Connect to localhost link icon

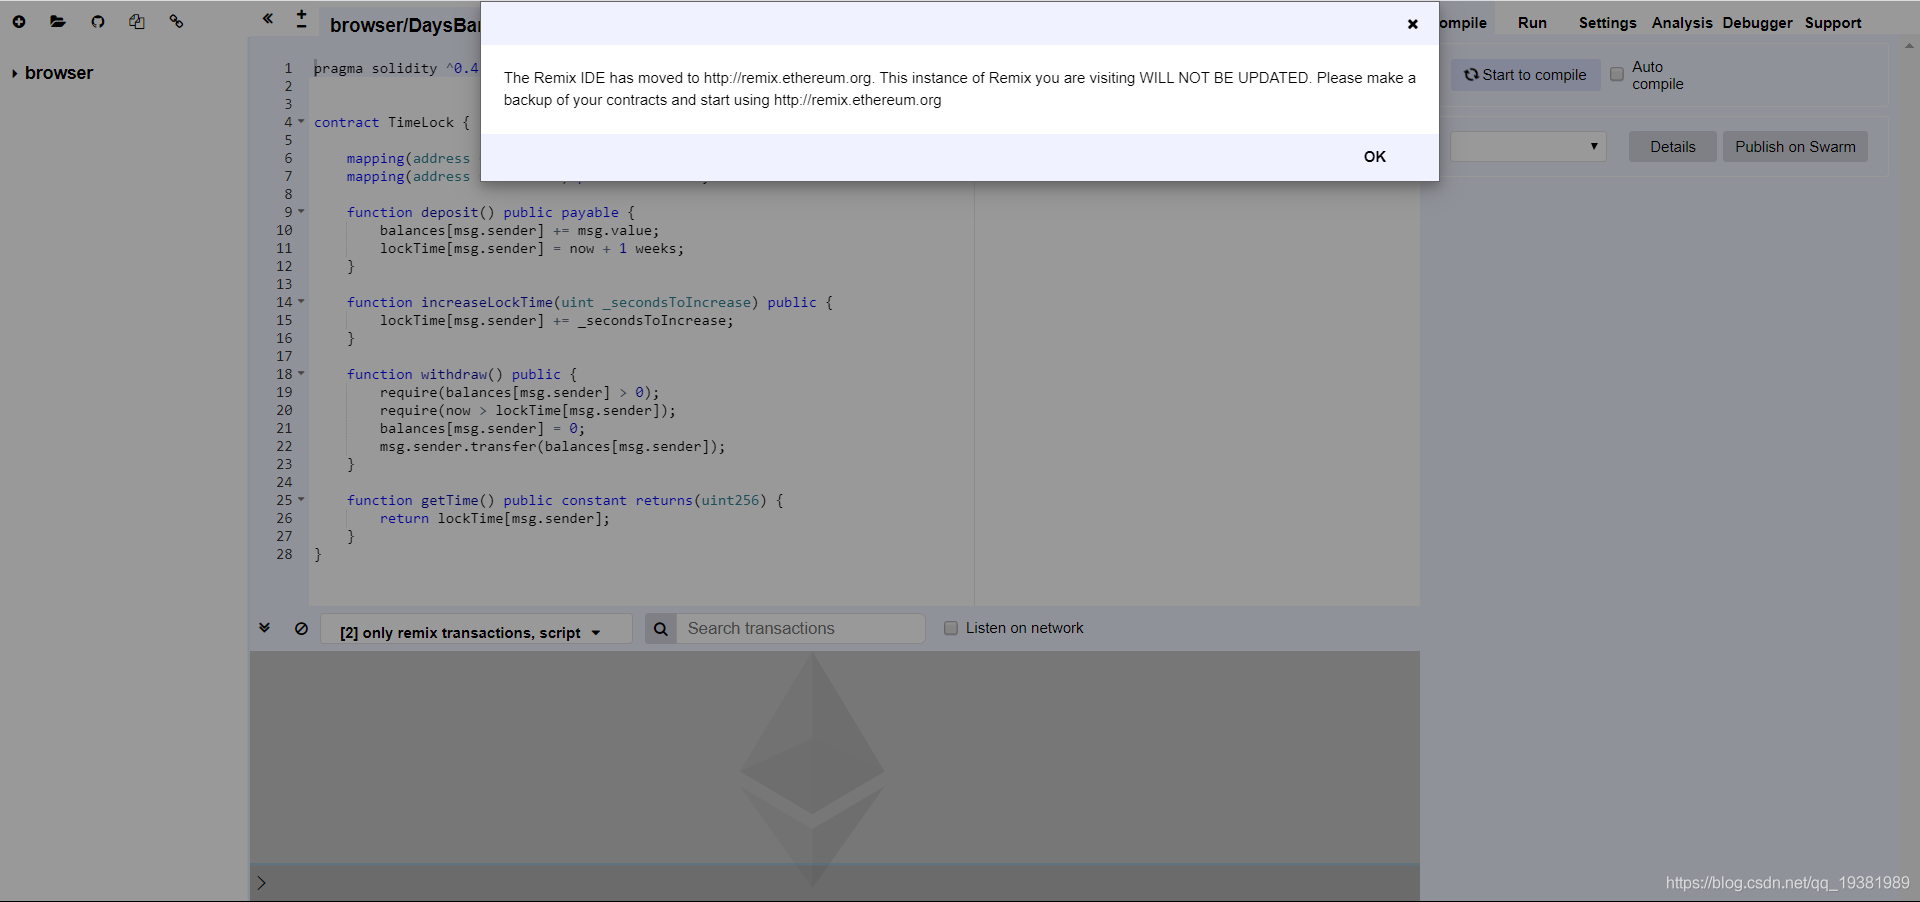click(176, 21)
